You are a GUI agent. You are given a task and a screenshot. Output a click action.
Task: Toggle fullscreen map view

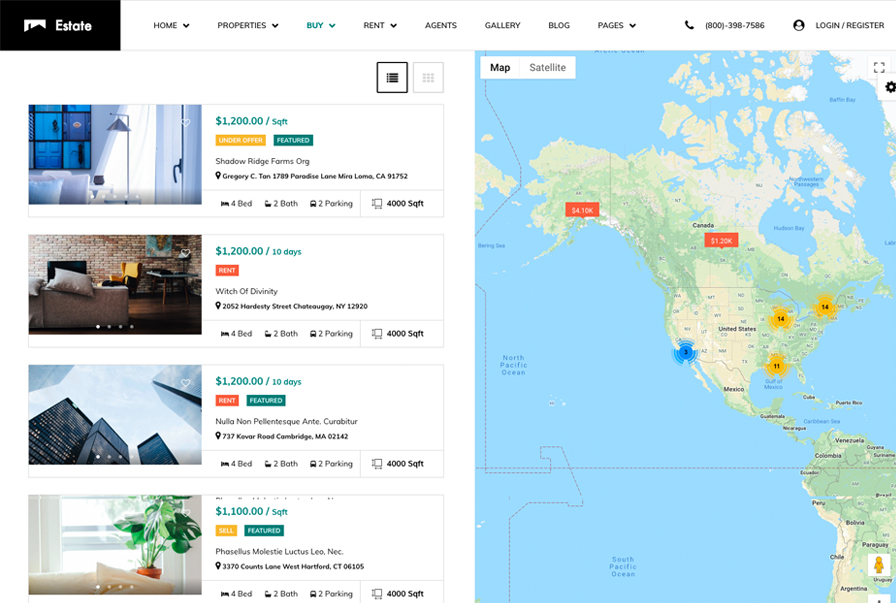coord(879,68)
